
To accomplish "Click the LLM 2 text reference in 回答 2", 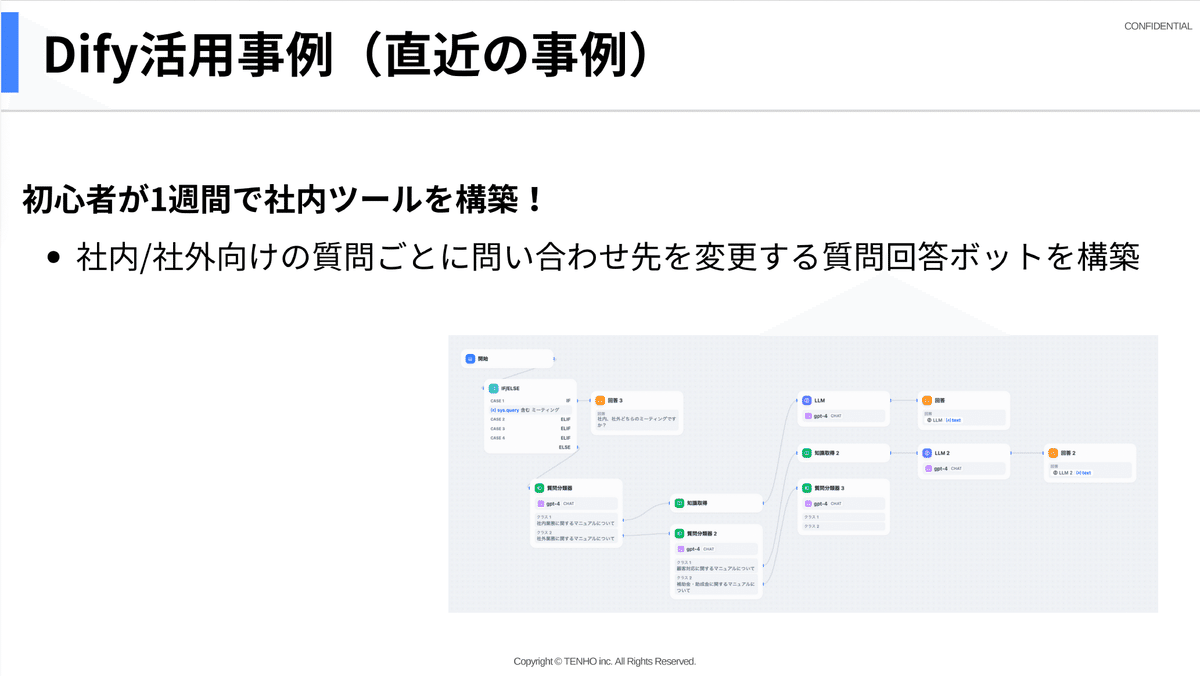I will coord(1072,473).
